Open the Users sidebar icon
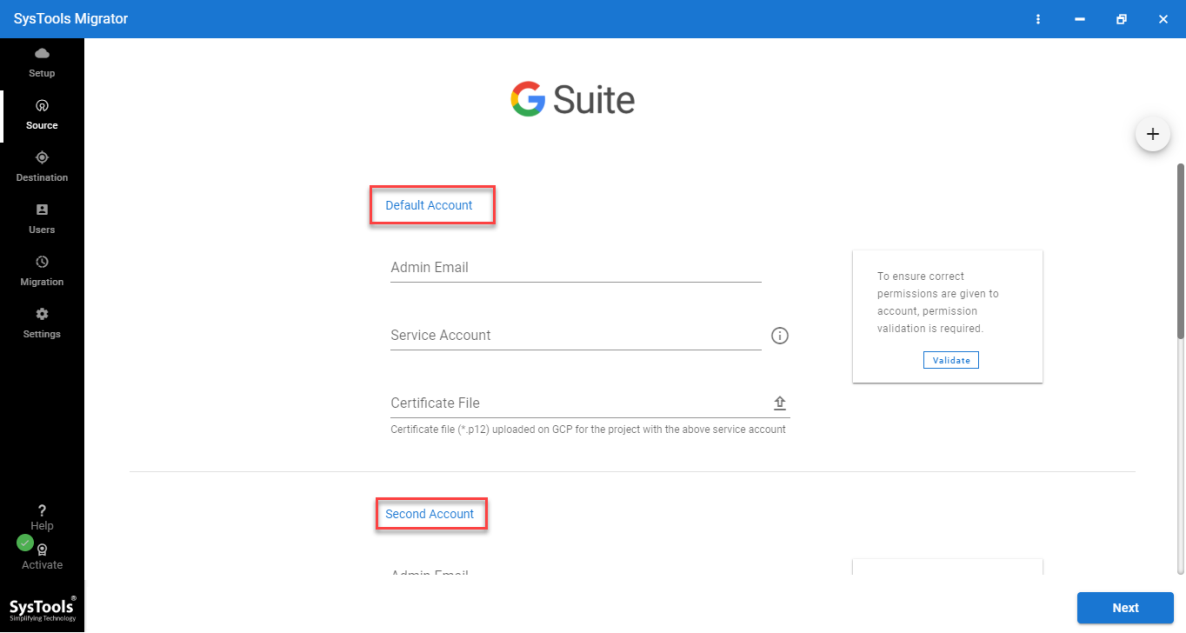The image size is (1186, 633). 42,209
